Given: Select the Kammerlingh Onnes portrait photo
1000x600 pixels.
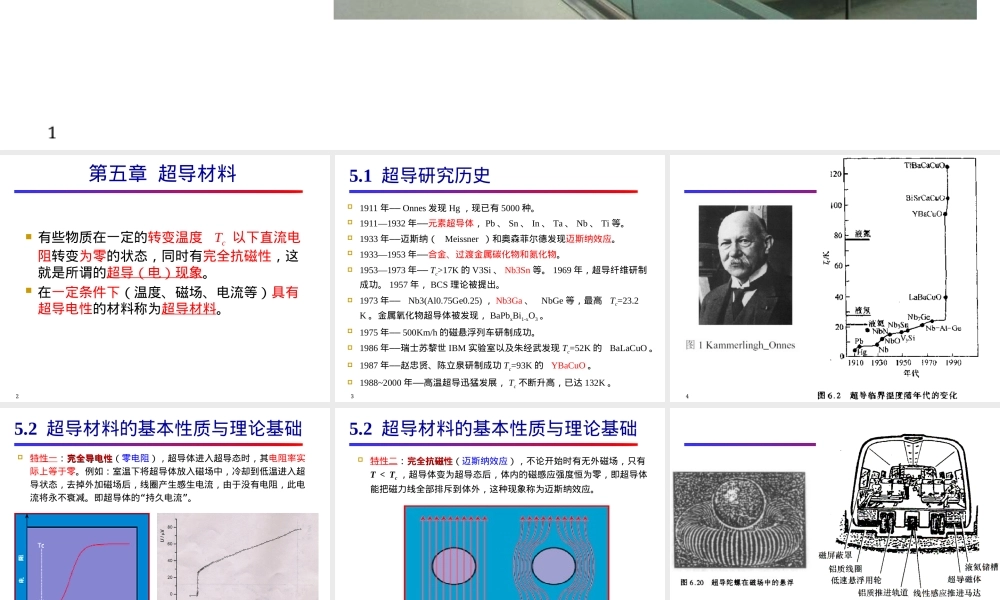Looking at the screenshot, I should (745, 265).
